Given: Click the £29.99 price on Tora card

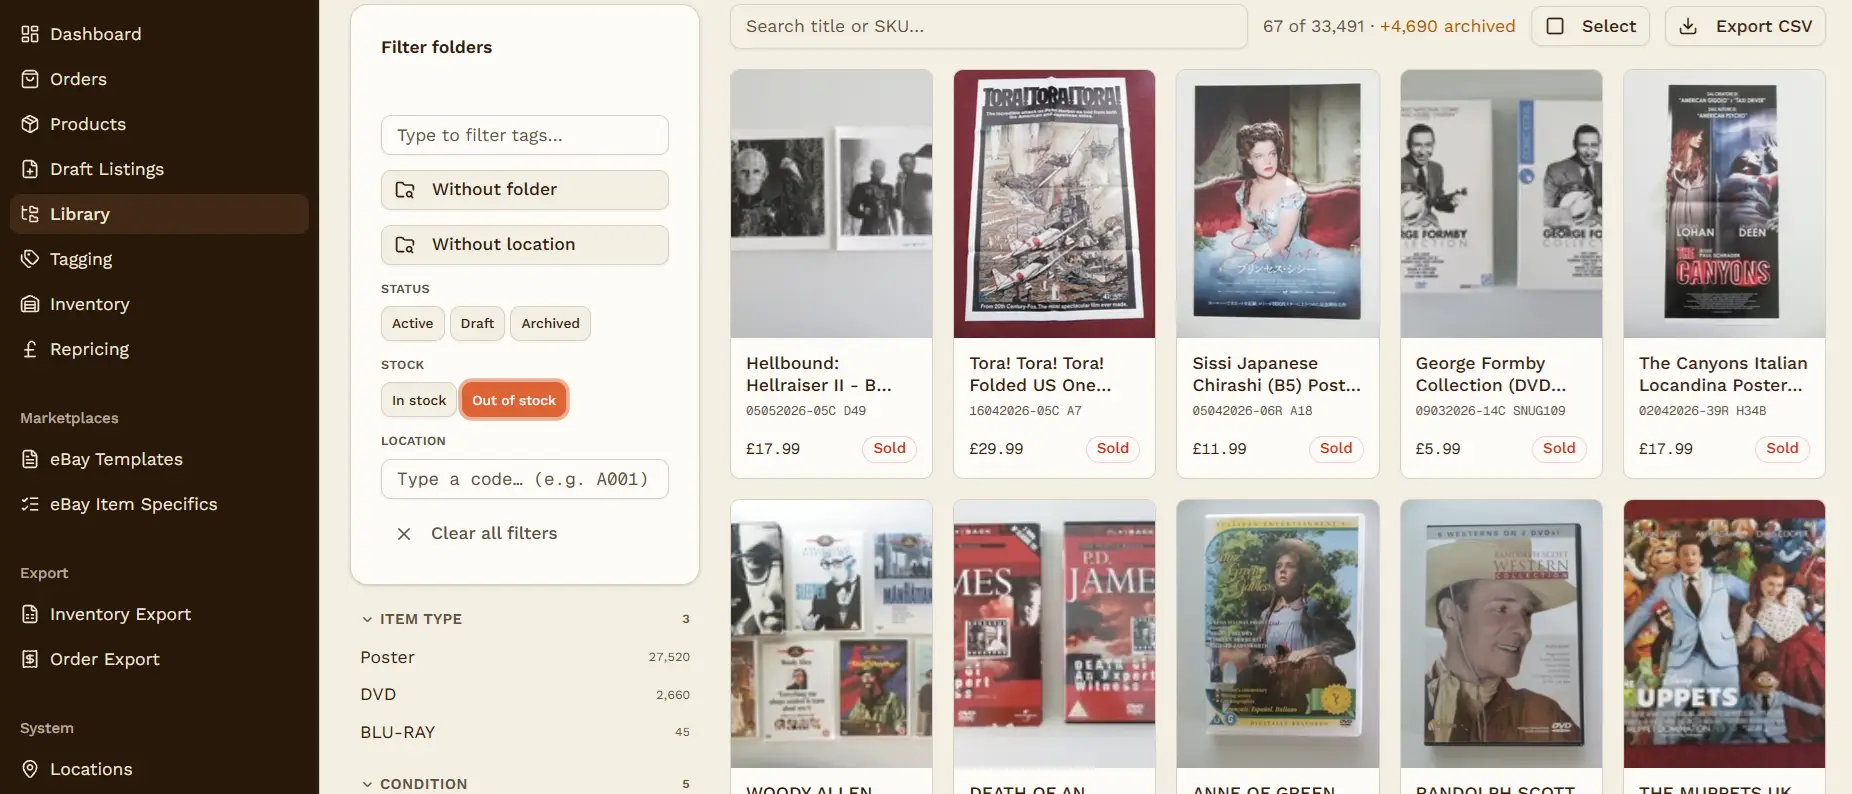Looking at the screenshot, I should coord(996,449).
